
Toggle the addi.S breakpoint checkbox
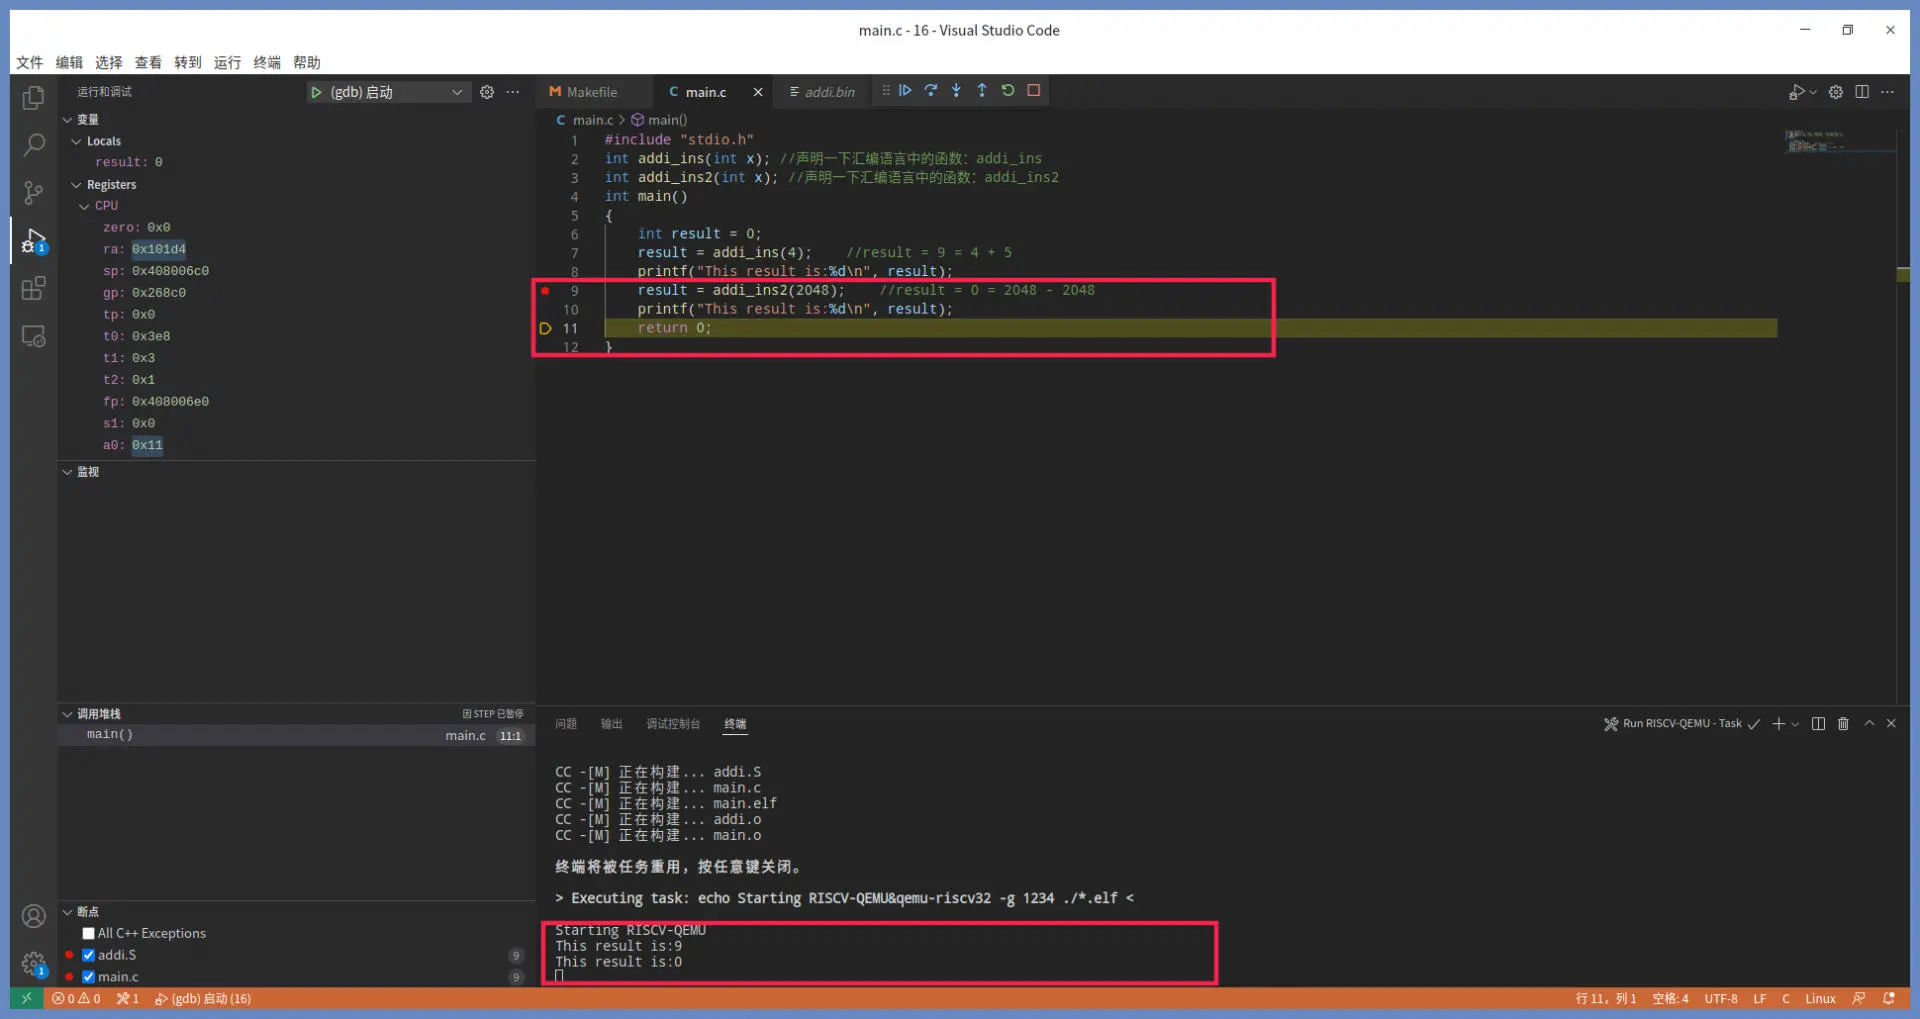[88, 955]
